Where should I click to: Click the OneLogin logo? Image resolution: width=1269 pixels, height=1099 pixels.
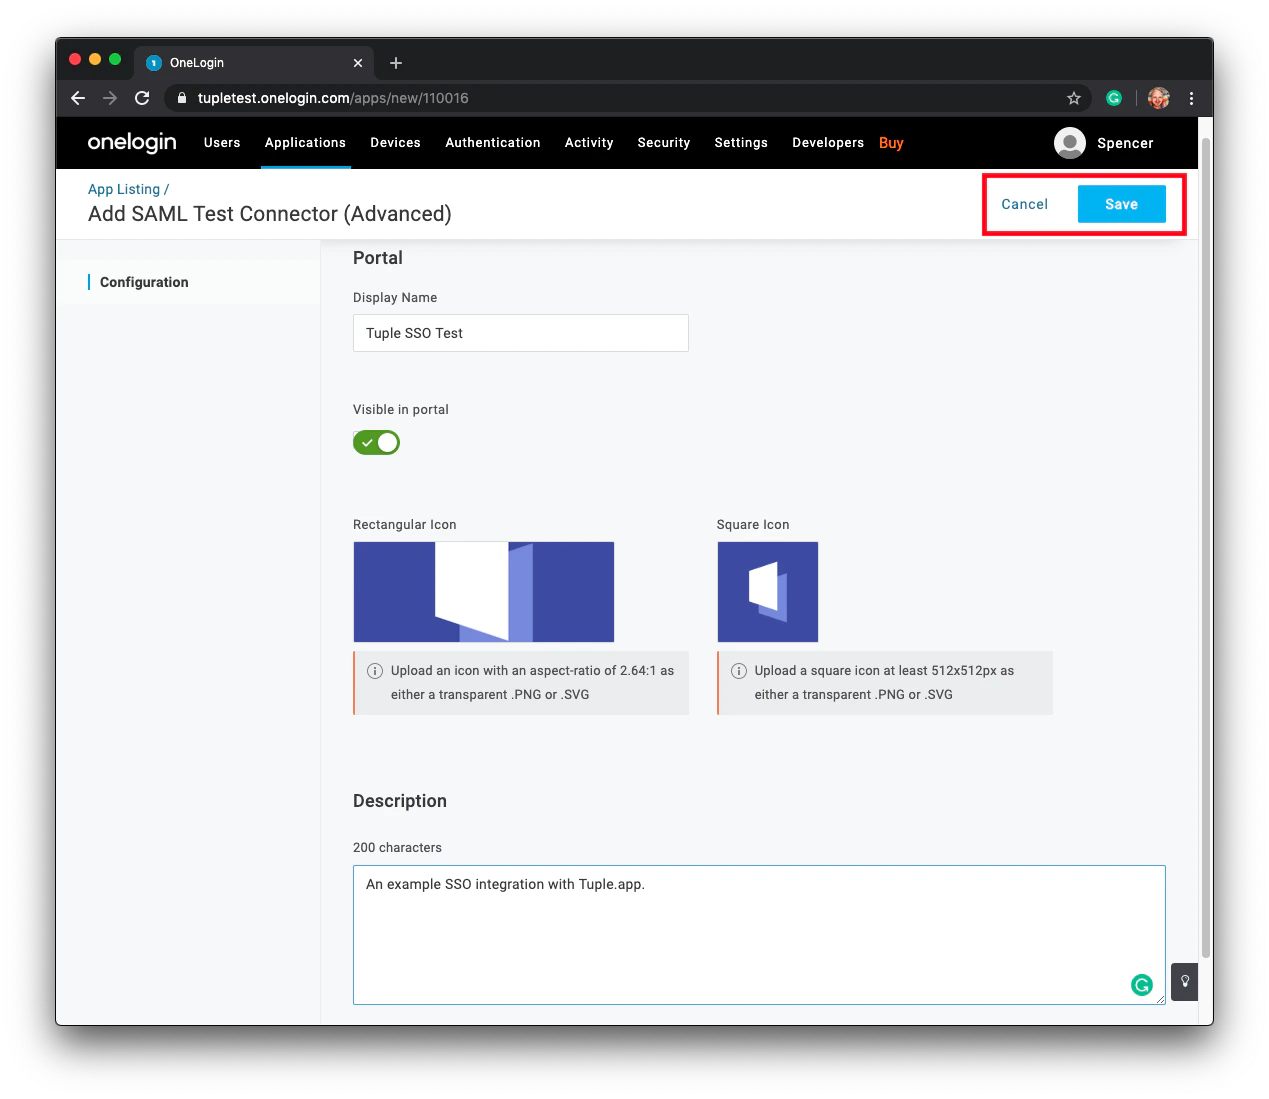(131, 142)
